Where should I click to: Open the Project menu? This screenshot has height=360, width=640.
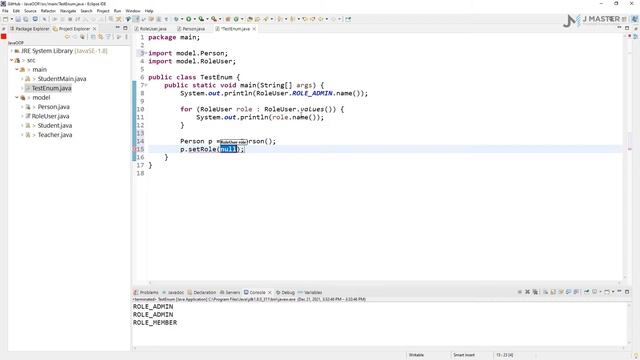(x=103, y=11)
